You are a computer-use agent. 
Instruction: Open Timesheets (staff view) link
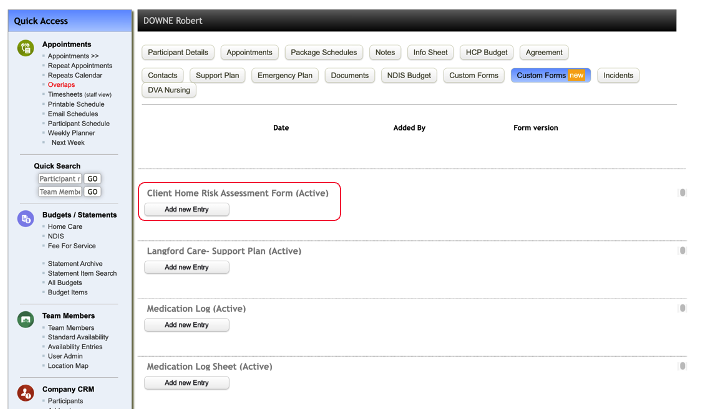click(79, 95)
